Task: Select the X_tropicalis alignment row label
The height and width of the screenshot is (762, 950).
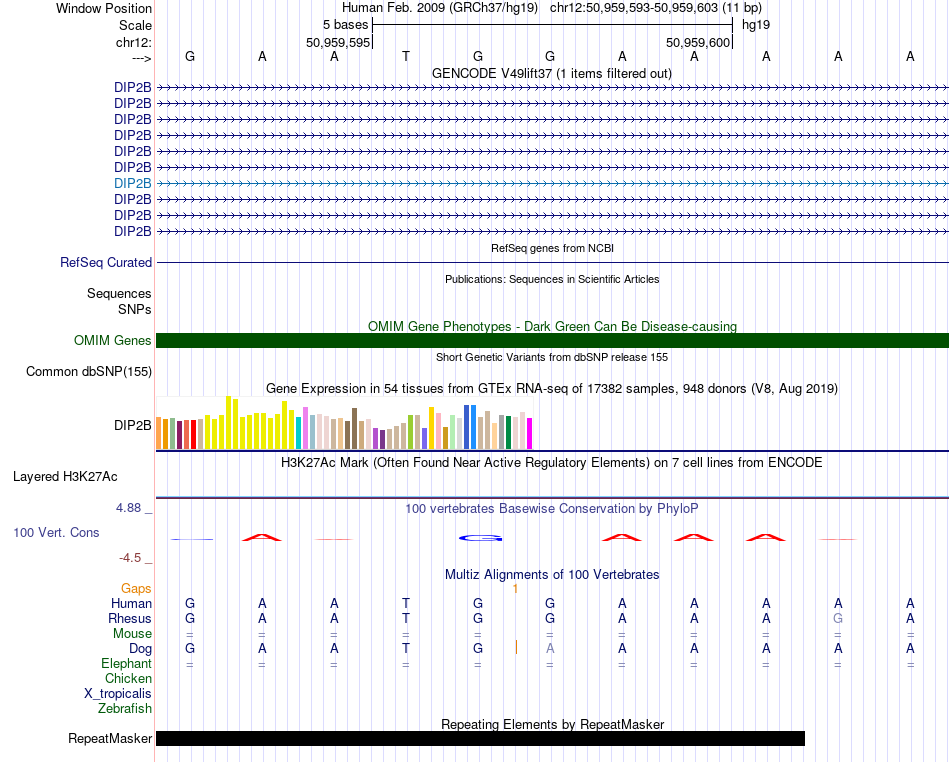Action: point(118,694)
